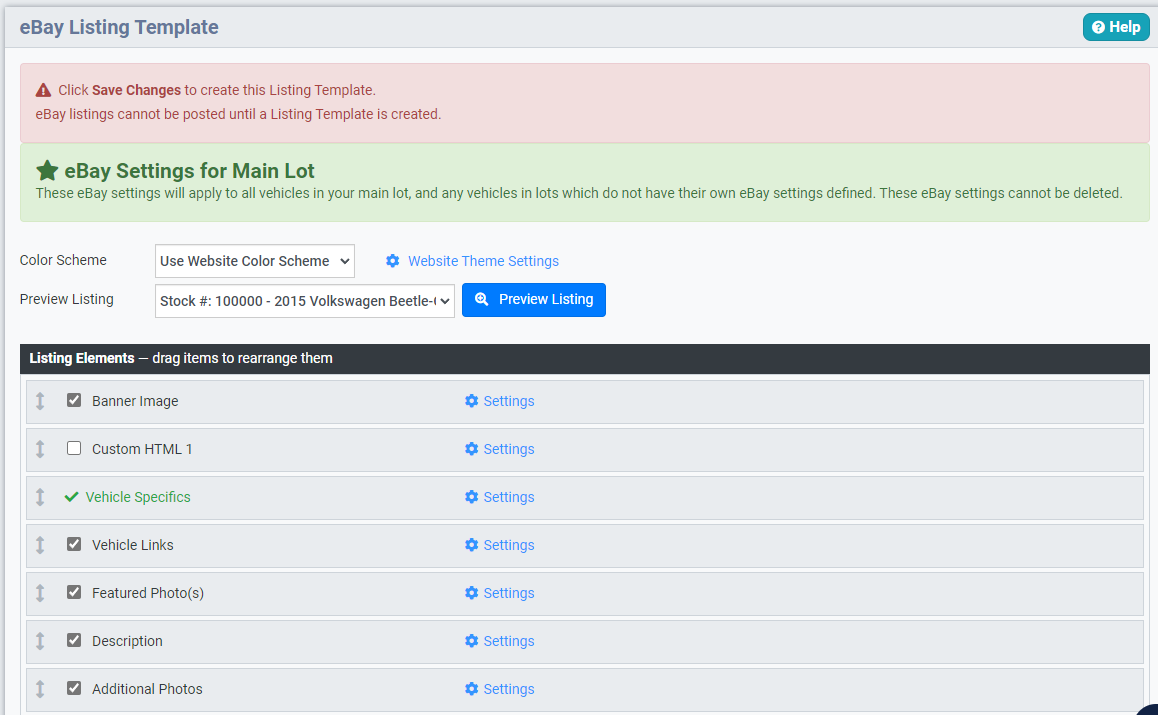Click the drag handle for Vehicle Specifics
Screen dimensions: 1158x715
pyautogui.click(x=40, y=497)
